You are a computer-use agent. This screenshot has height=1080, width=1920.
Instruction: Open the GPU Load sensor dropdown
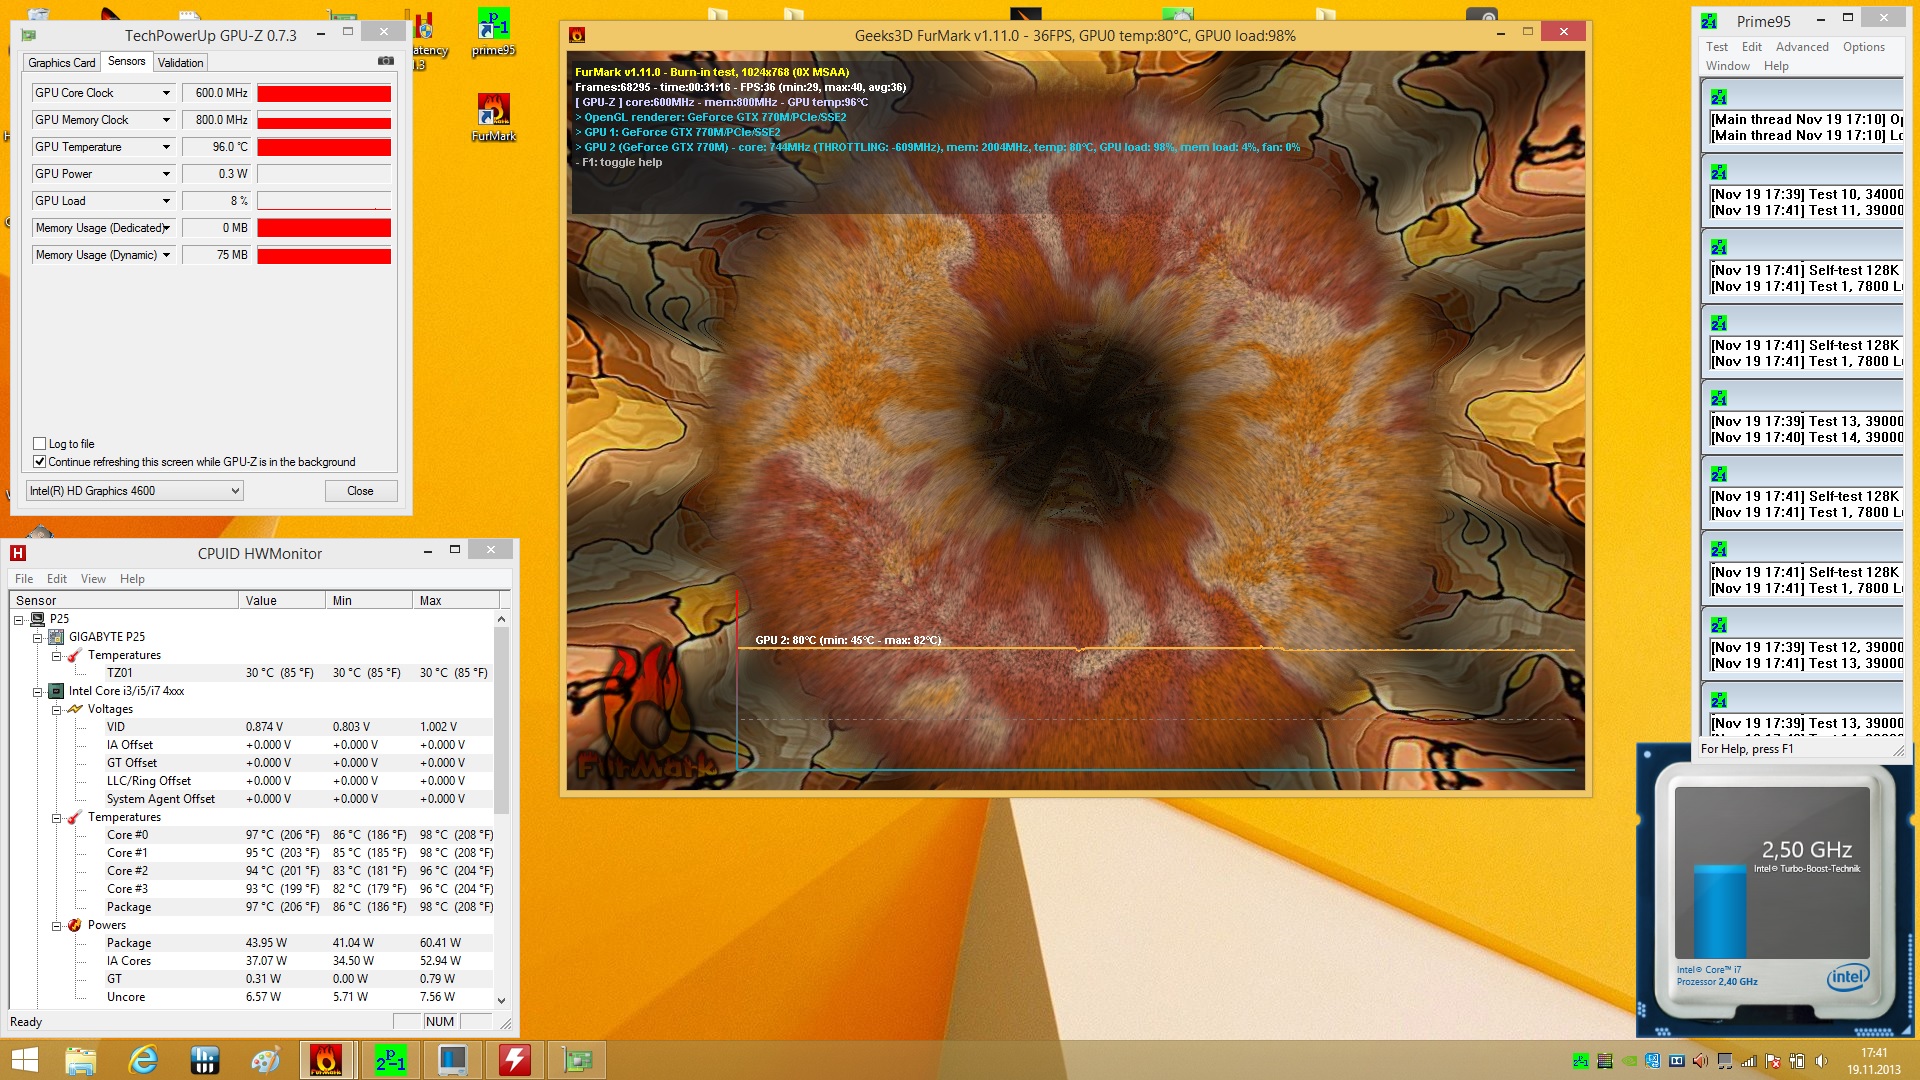[x=166, y=201]
